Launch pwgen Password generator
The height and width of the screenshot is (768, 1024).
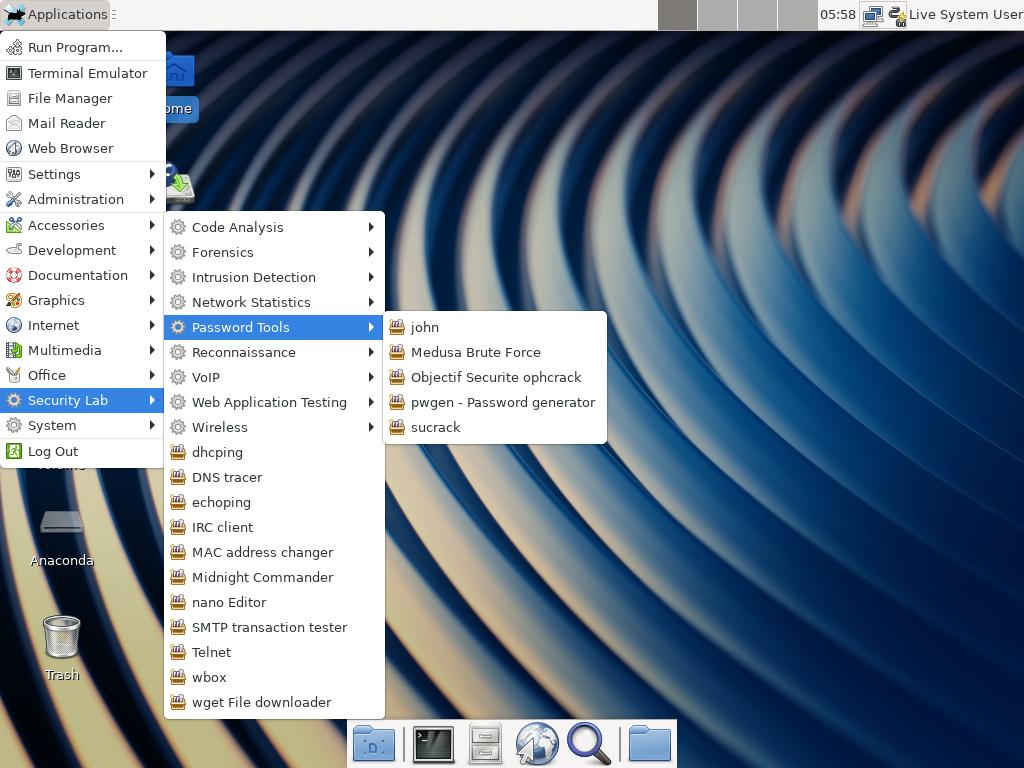click(x=496, y=402)
